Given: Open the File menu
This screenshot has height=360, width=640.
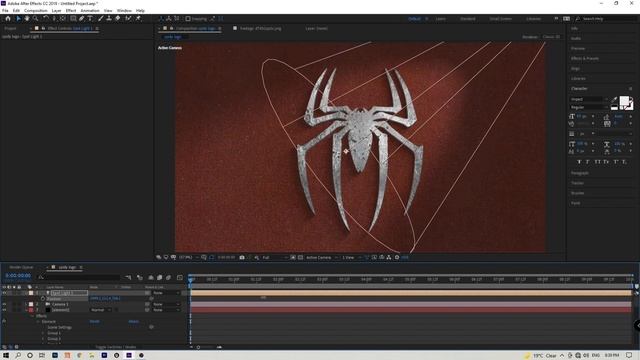Looking at the screenshot, I should coord(5,10).
